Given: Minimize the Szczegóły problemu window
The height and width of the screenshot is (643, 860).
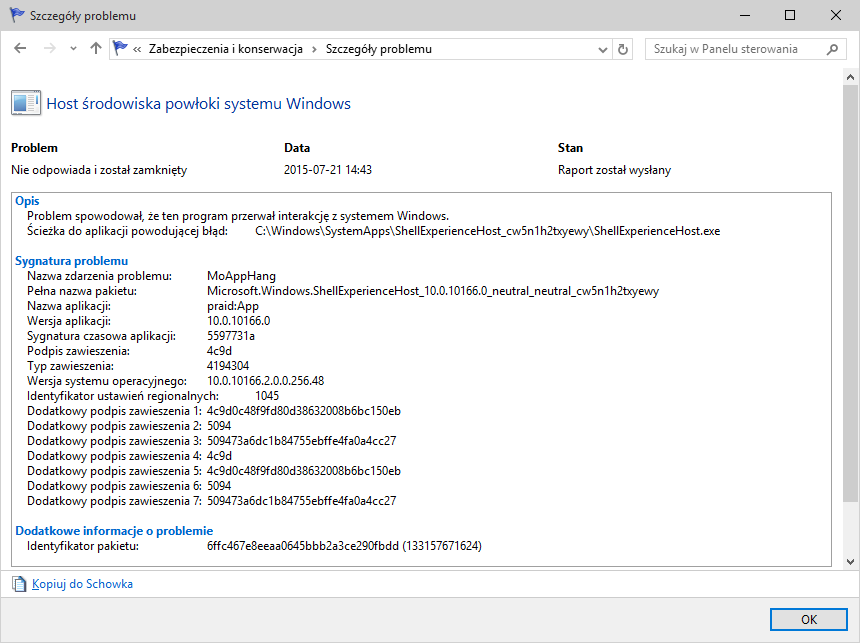Looking at the screenshot, I should point(745,15).
